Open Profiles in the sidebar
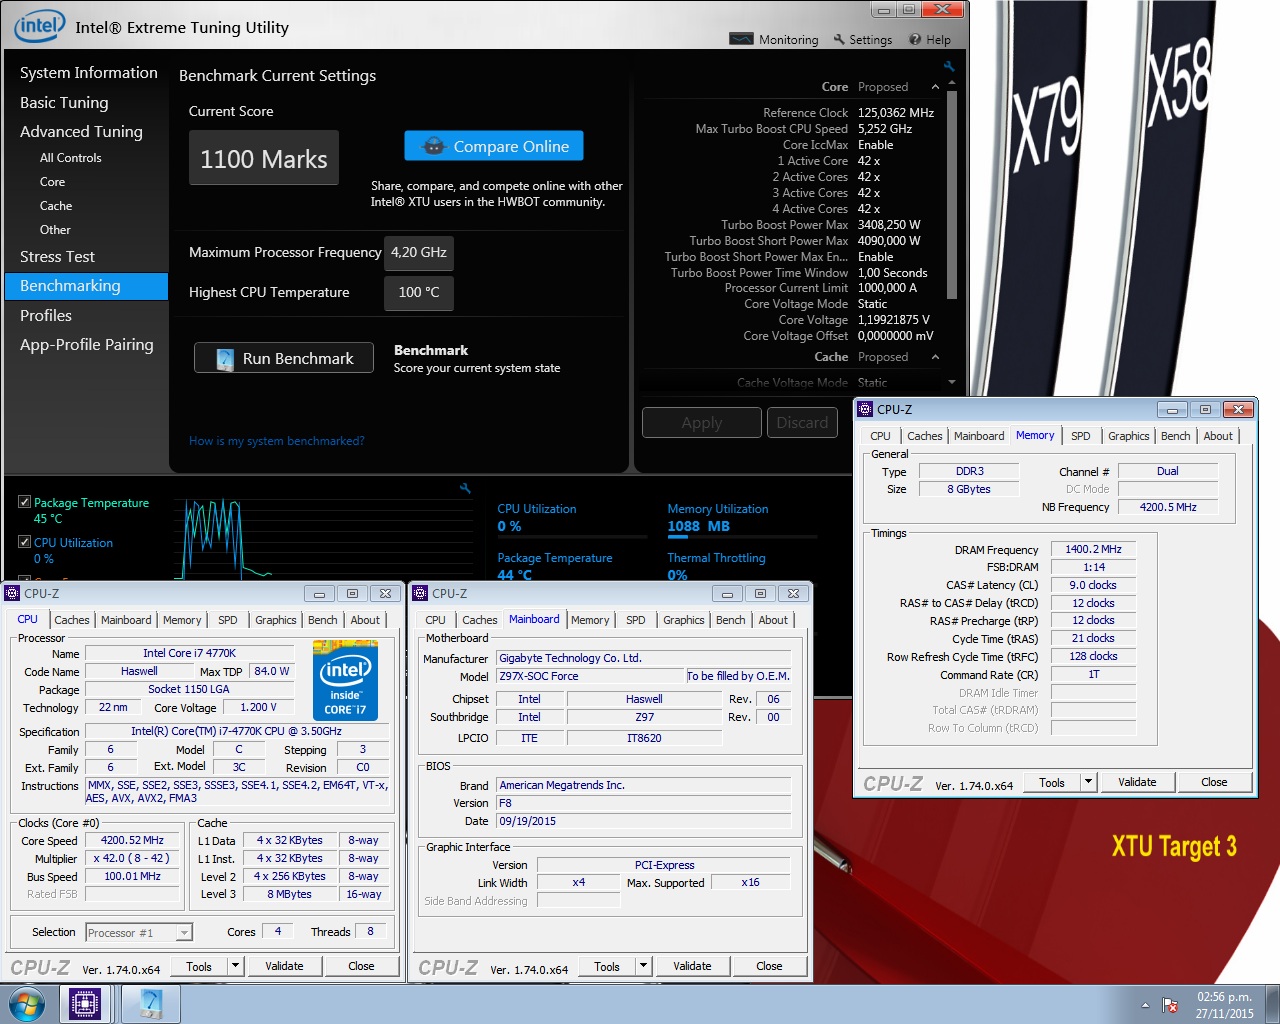Image resolution: width=1280 pixels, height=1024 pixels. [46, 315]
